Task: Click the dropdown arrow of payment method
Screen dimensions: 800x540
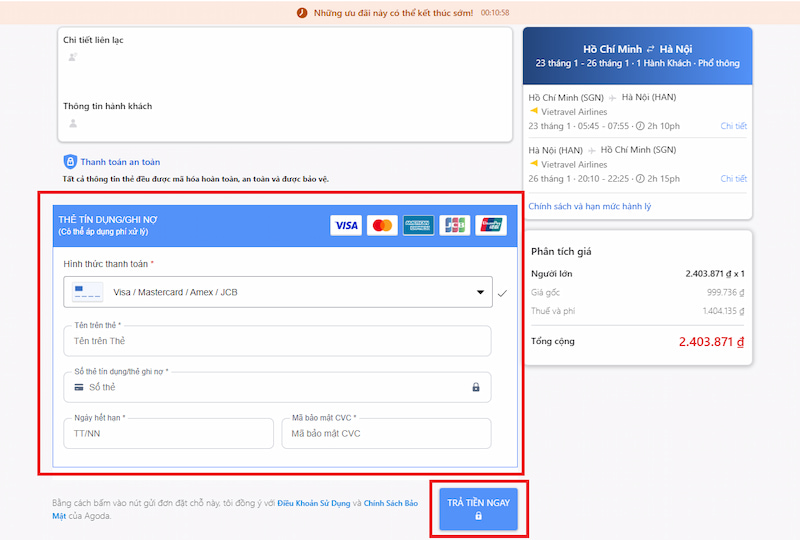Action: 480,292
